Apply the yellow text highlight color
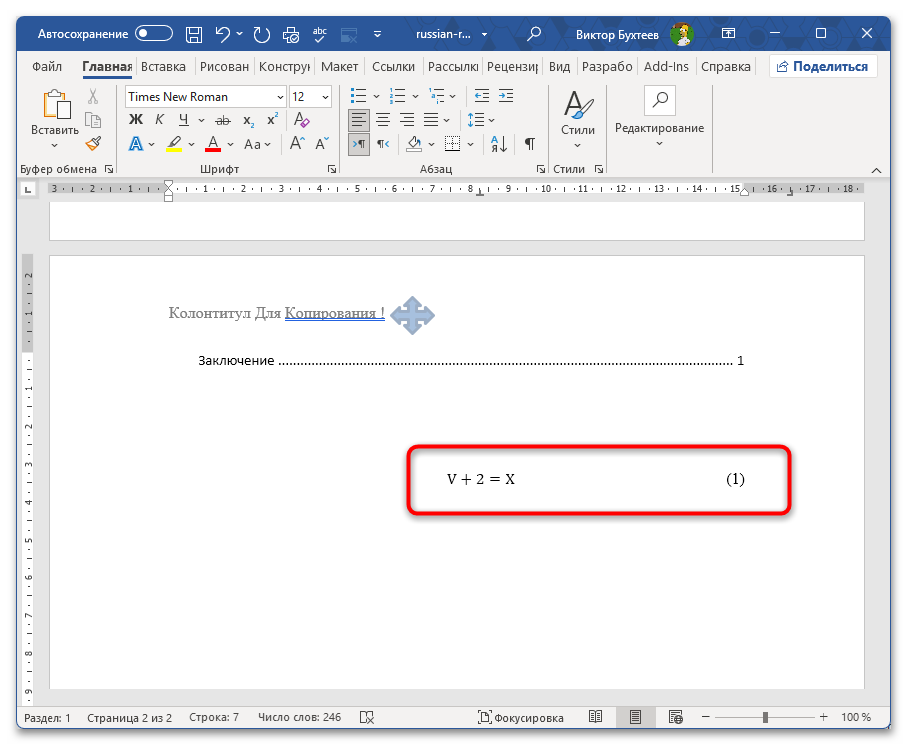This screenshot has width=907, height=745. click(x=174, y=143)
